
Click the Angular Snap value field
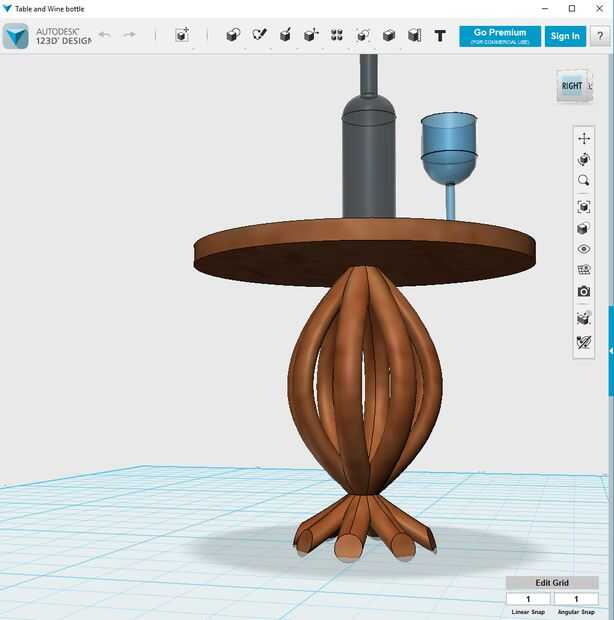(x=576, y=599)
